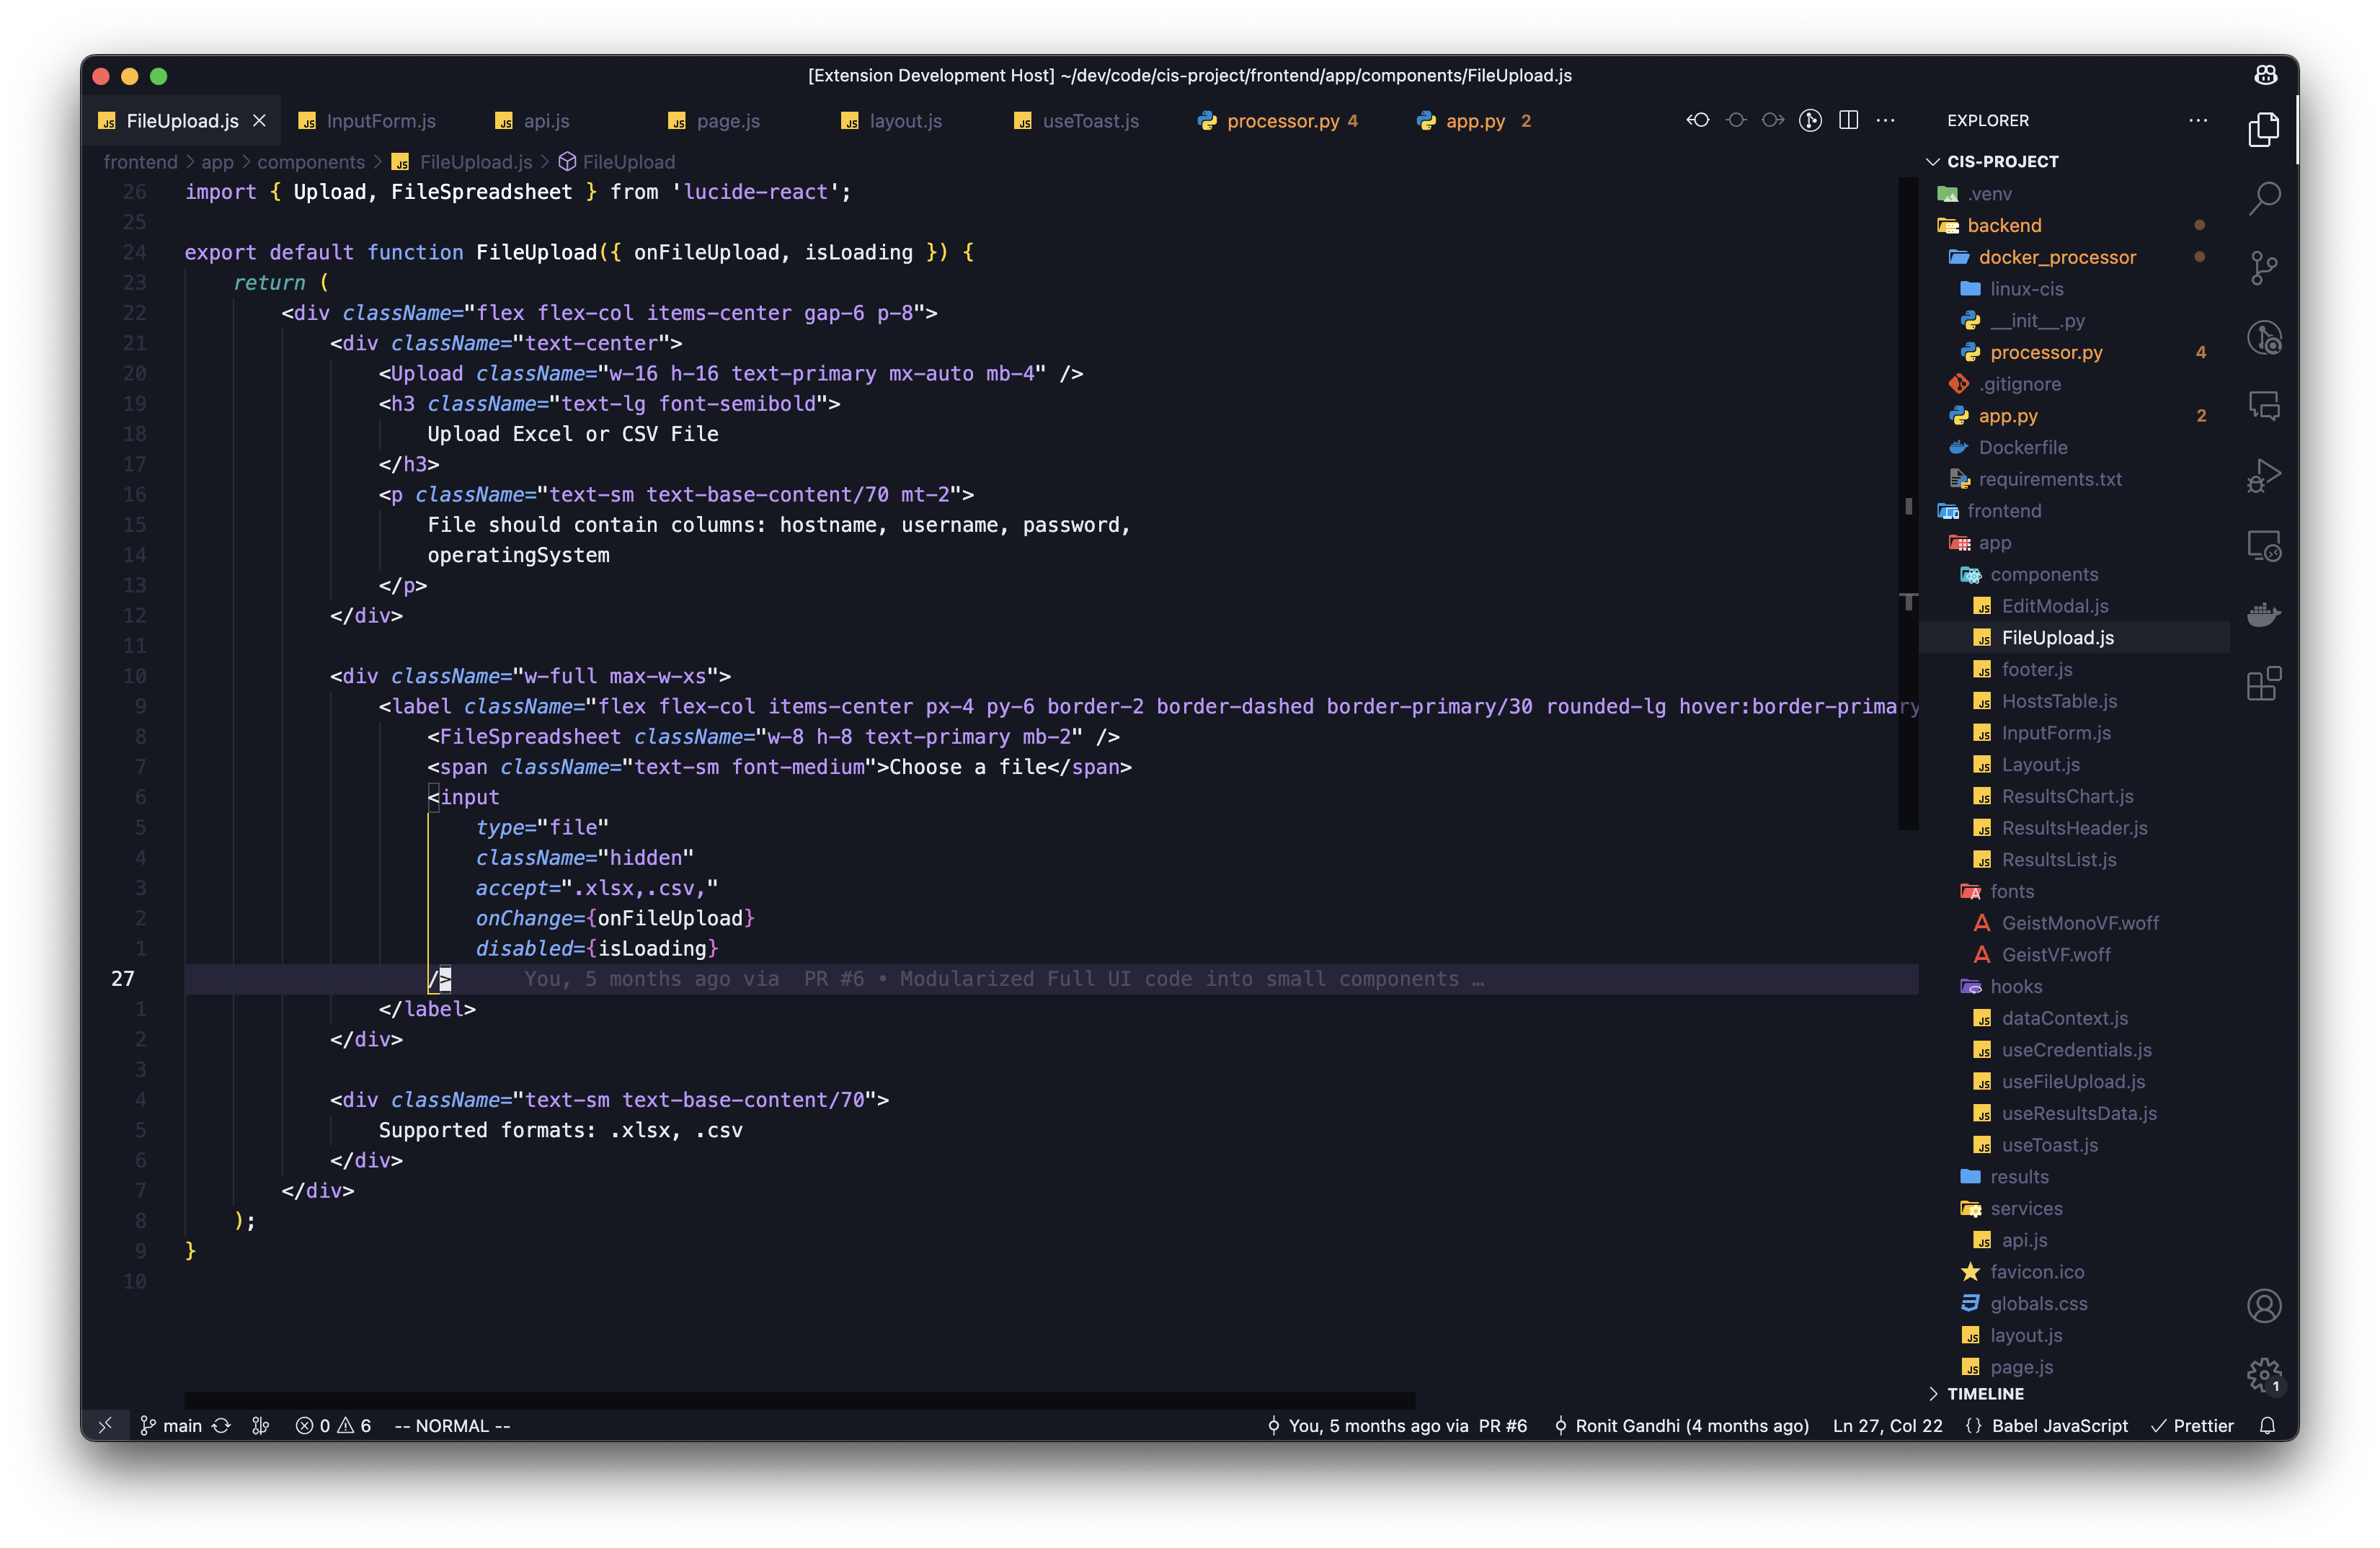Split the editor using the split icon
The width and height of the screenshot is (2380, 1548).
pos(1848,119)
